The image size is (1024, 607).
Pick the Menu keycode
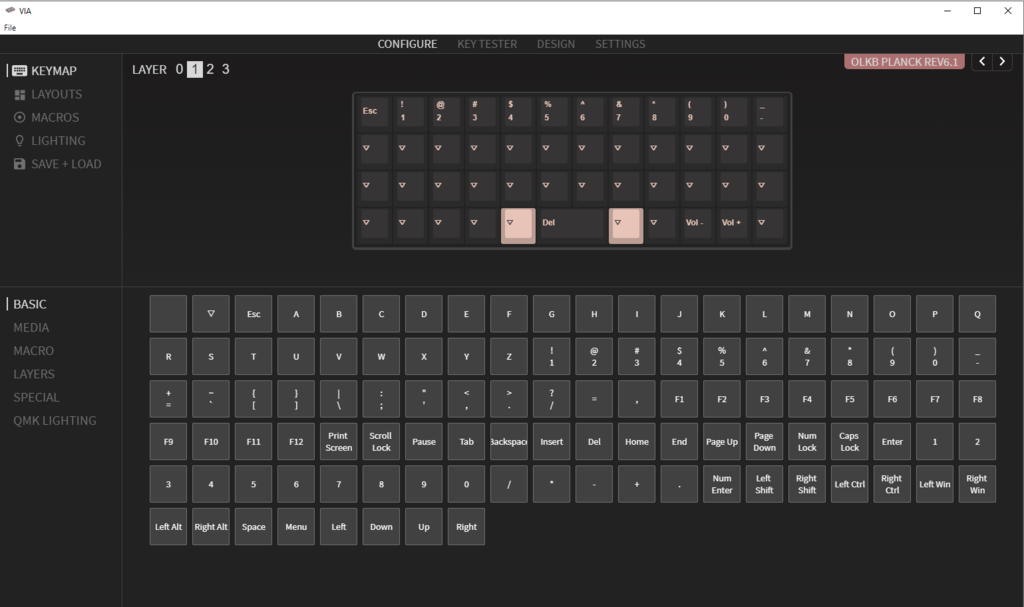[x=296, y=527]
